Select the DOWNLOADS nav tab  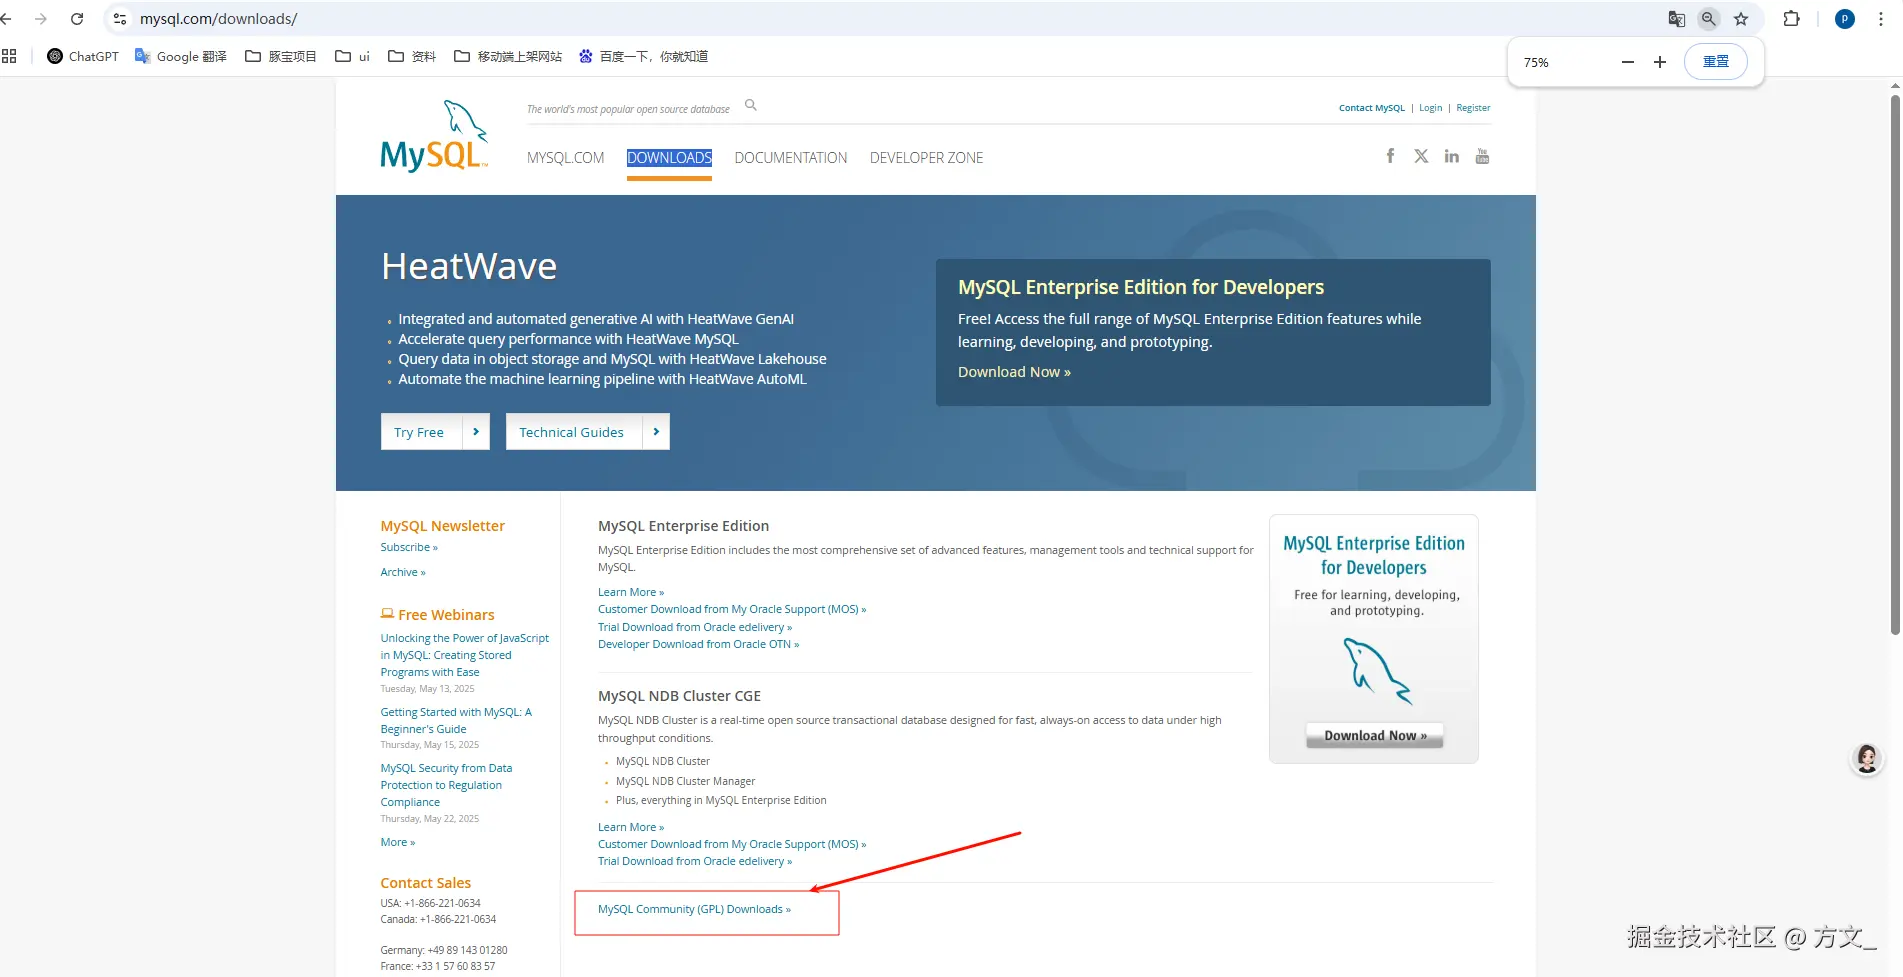click(x=669, y=158)
